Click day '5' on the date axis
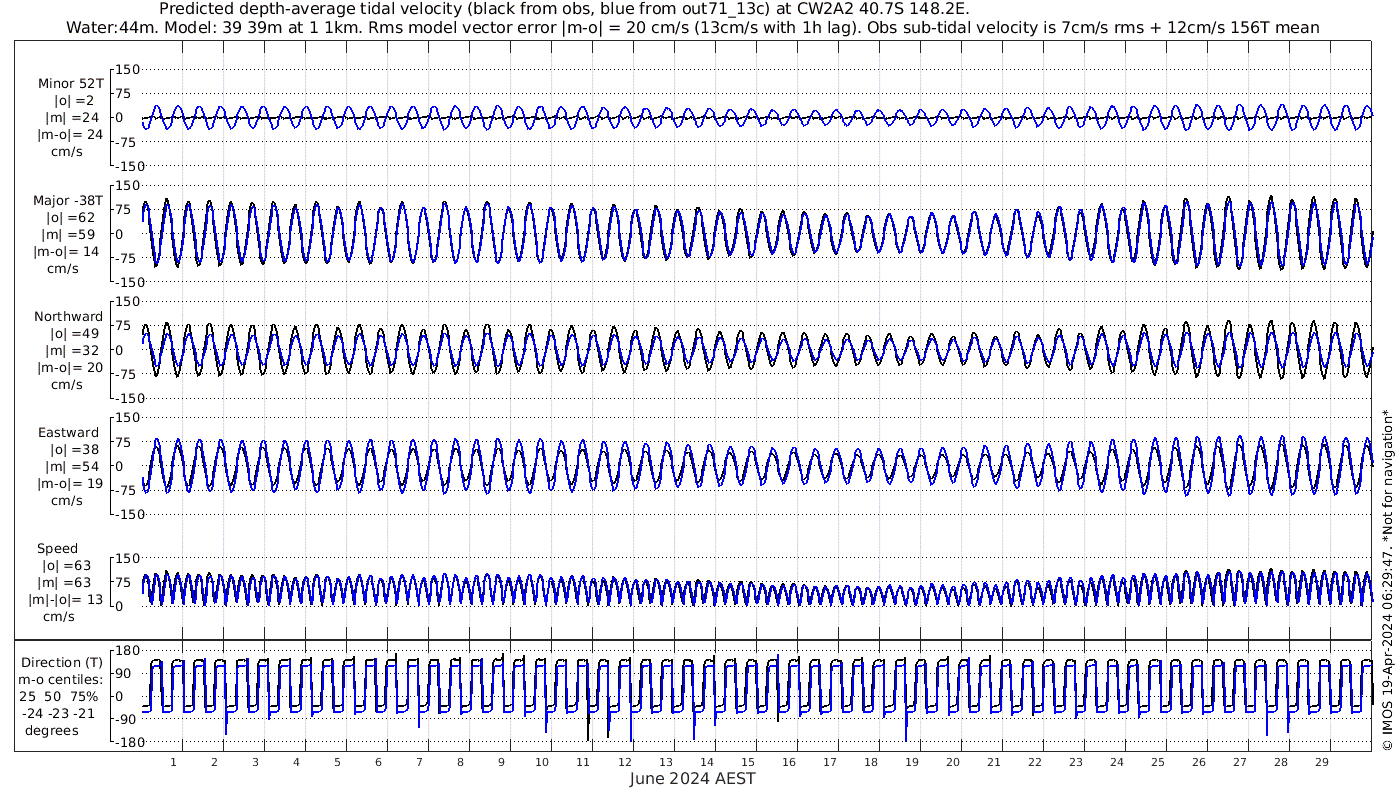Image resolution: width=1400 pixels, height=800 pixels. pos(337,762)
